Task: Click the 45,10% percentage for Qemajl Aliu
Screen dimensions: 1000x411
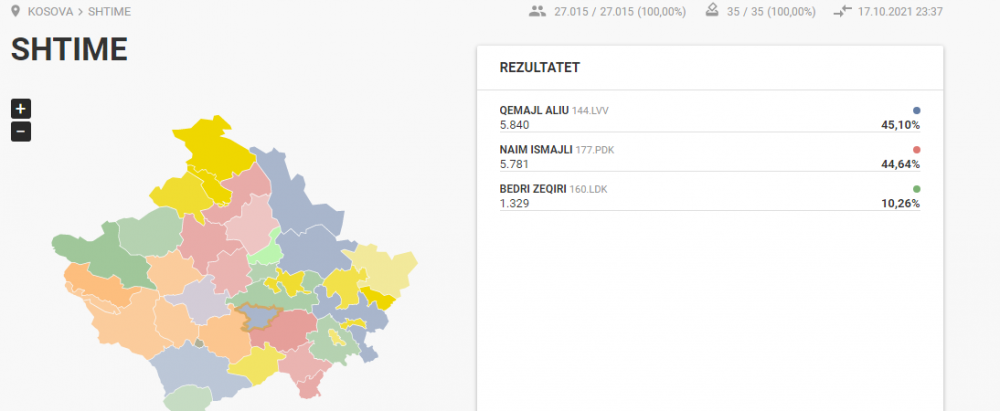Action: 901,125
